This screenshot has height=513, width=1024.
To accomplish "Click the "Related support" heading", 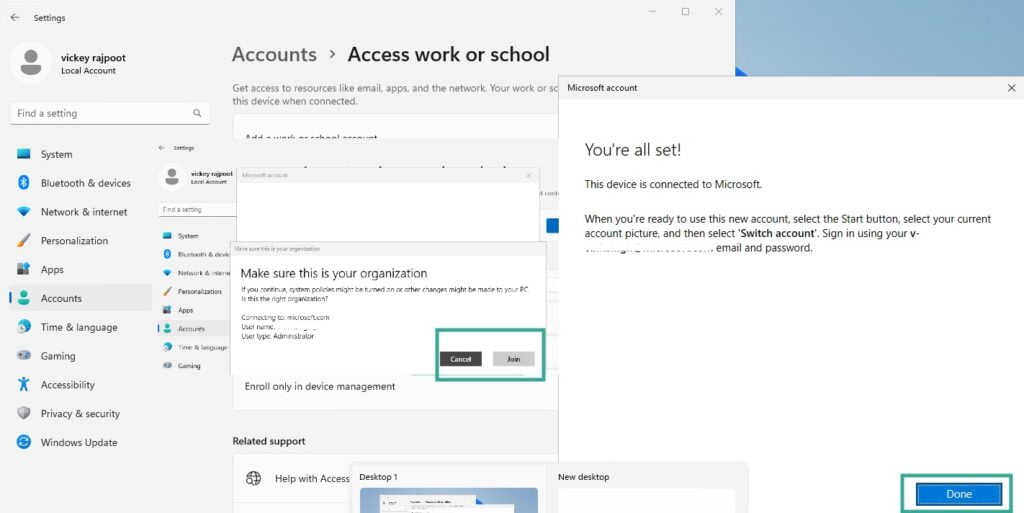I will (269, 441).
